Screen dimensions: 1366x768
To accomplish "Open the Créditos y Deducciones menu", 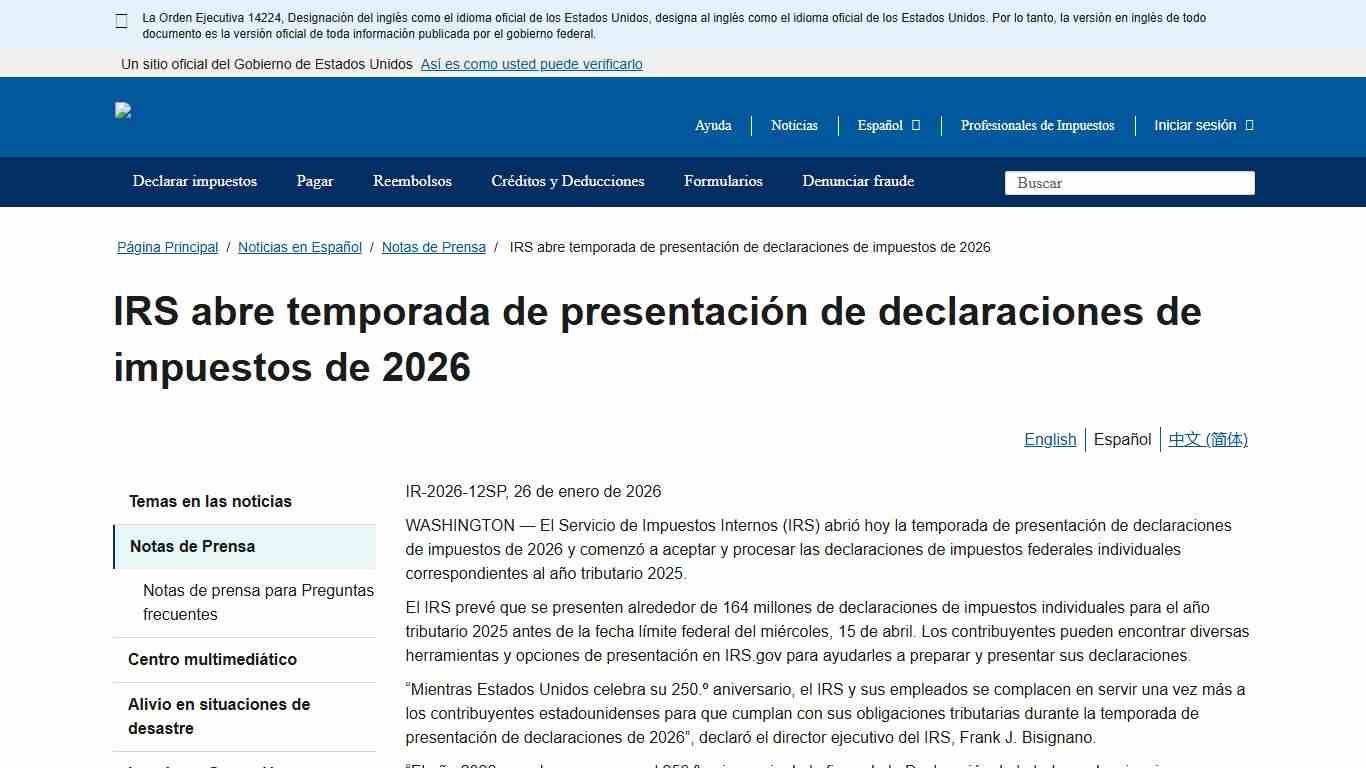I will 567,181.
